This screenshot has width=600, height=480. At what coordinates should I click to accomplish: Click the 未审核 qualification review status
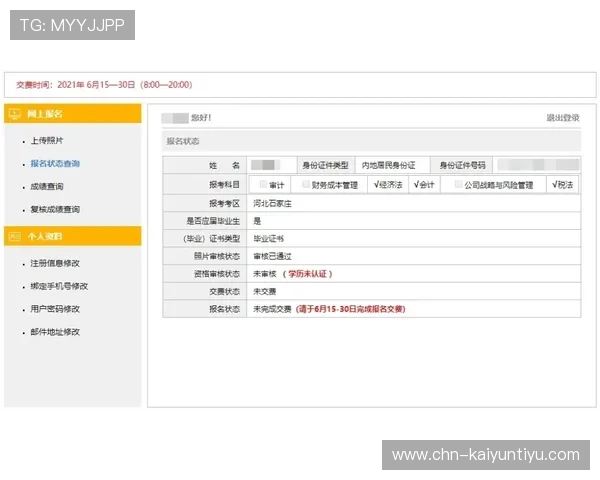(264, 274)
